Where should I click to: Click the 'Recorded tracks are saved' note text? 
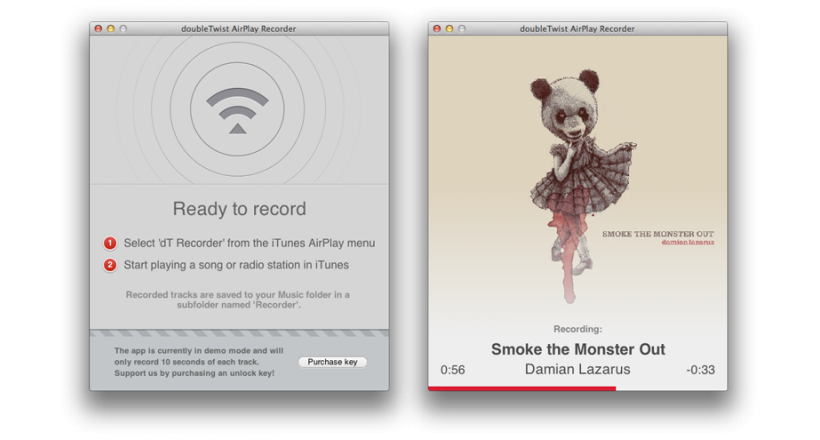[238, 300]
